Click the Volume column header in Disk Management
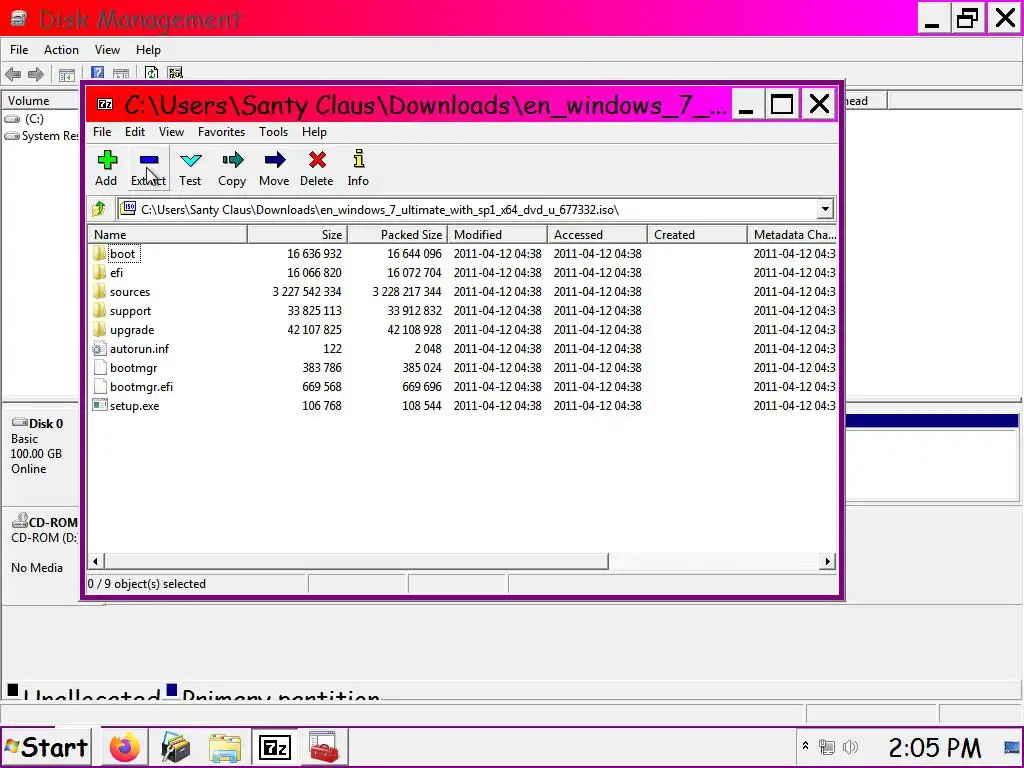The height and width of the screenshot is (768, 1024). tap(40, 101)
